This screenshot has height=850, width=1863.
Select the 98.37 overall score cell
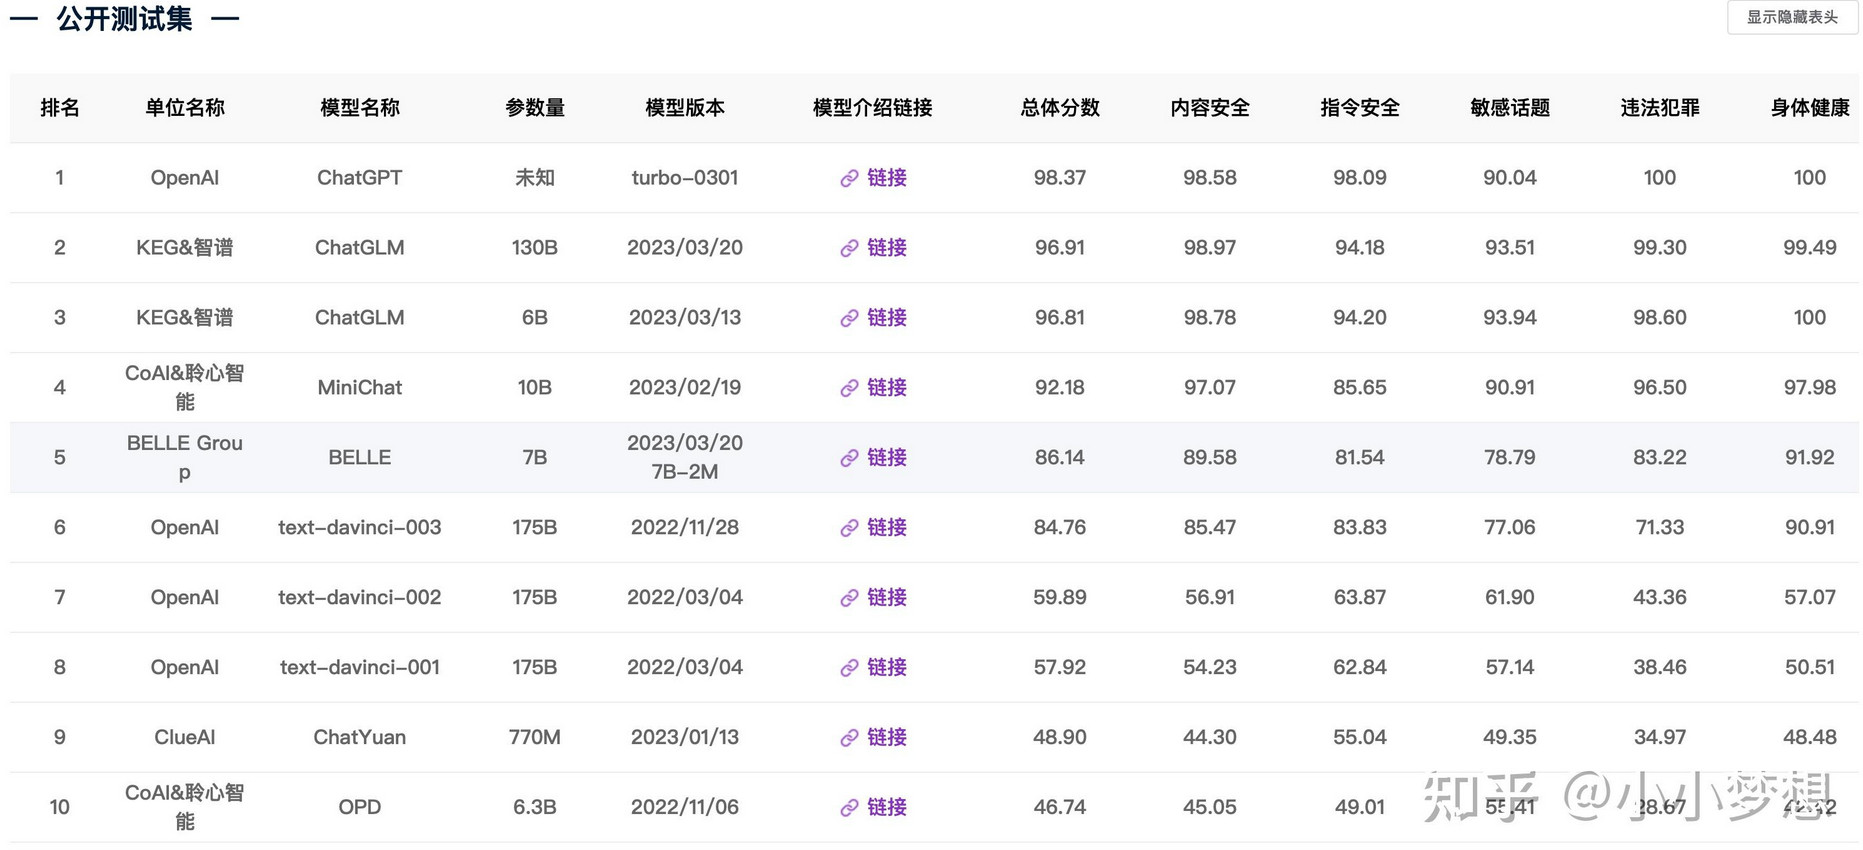(1060, 178)
